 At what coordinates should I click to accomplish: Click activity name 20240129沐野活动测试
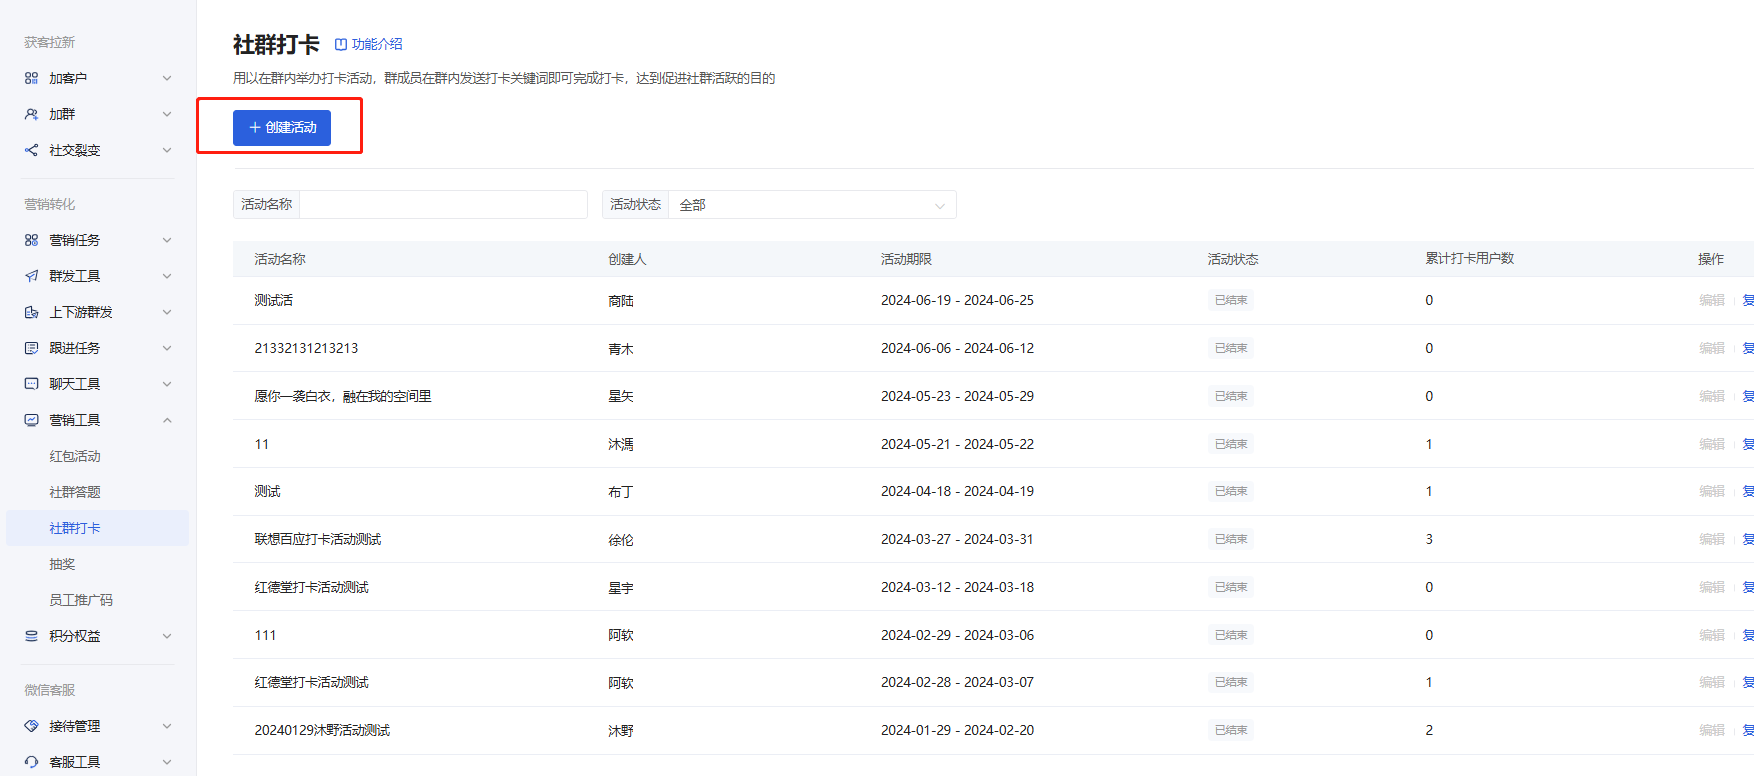(x=322, y=730)
